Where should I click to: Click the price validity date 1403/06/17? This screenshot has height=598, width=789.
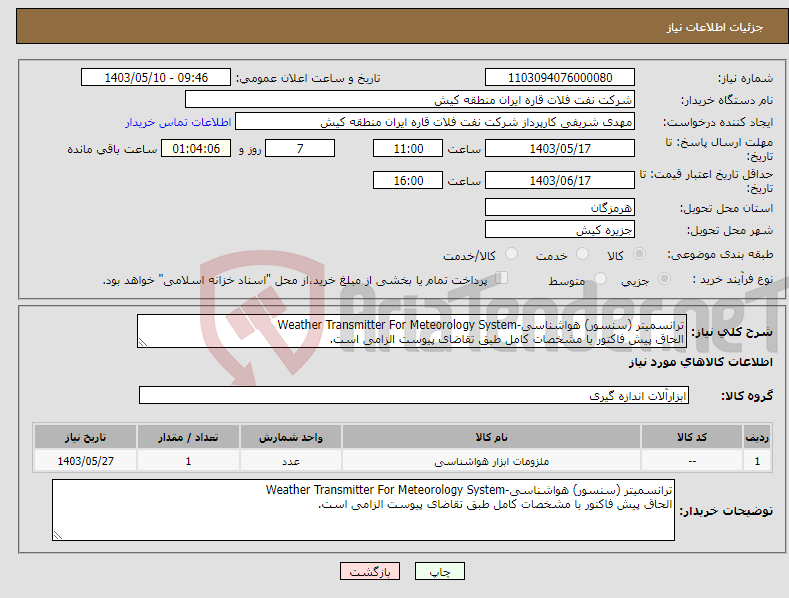pos(560,180)
